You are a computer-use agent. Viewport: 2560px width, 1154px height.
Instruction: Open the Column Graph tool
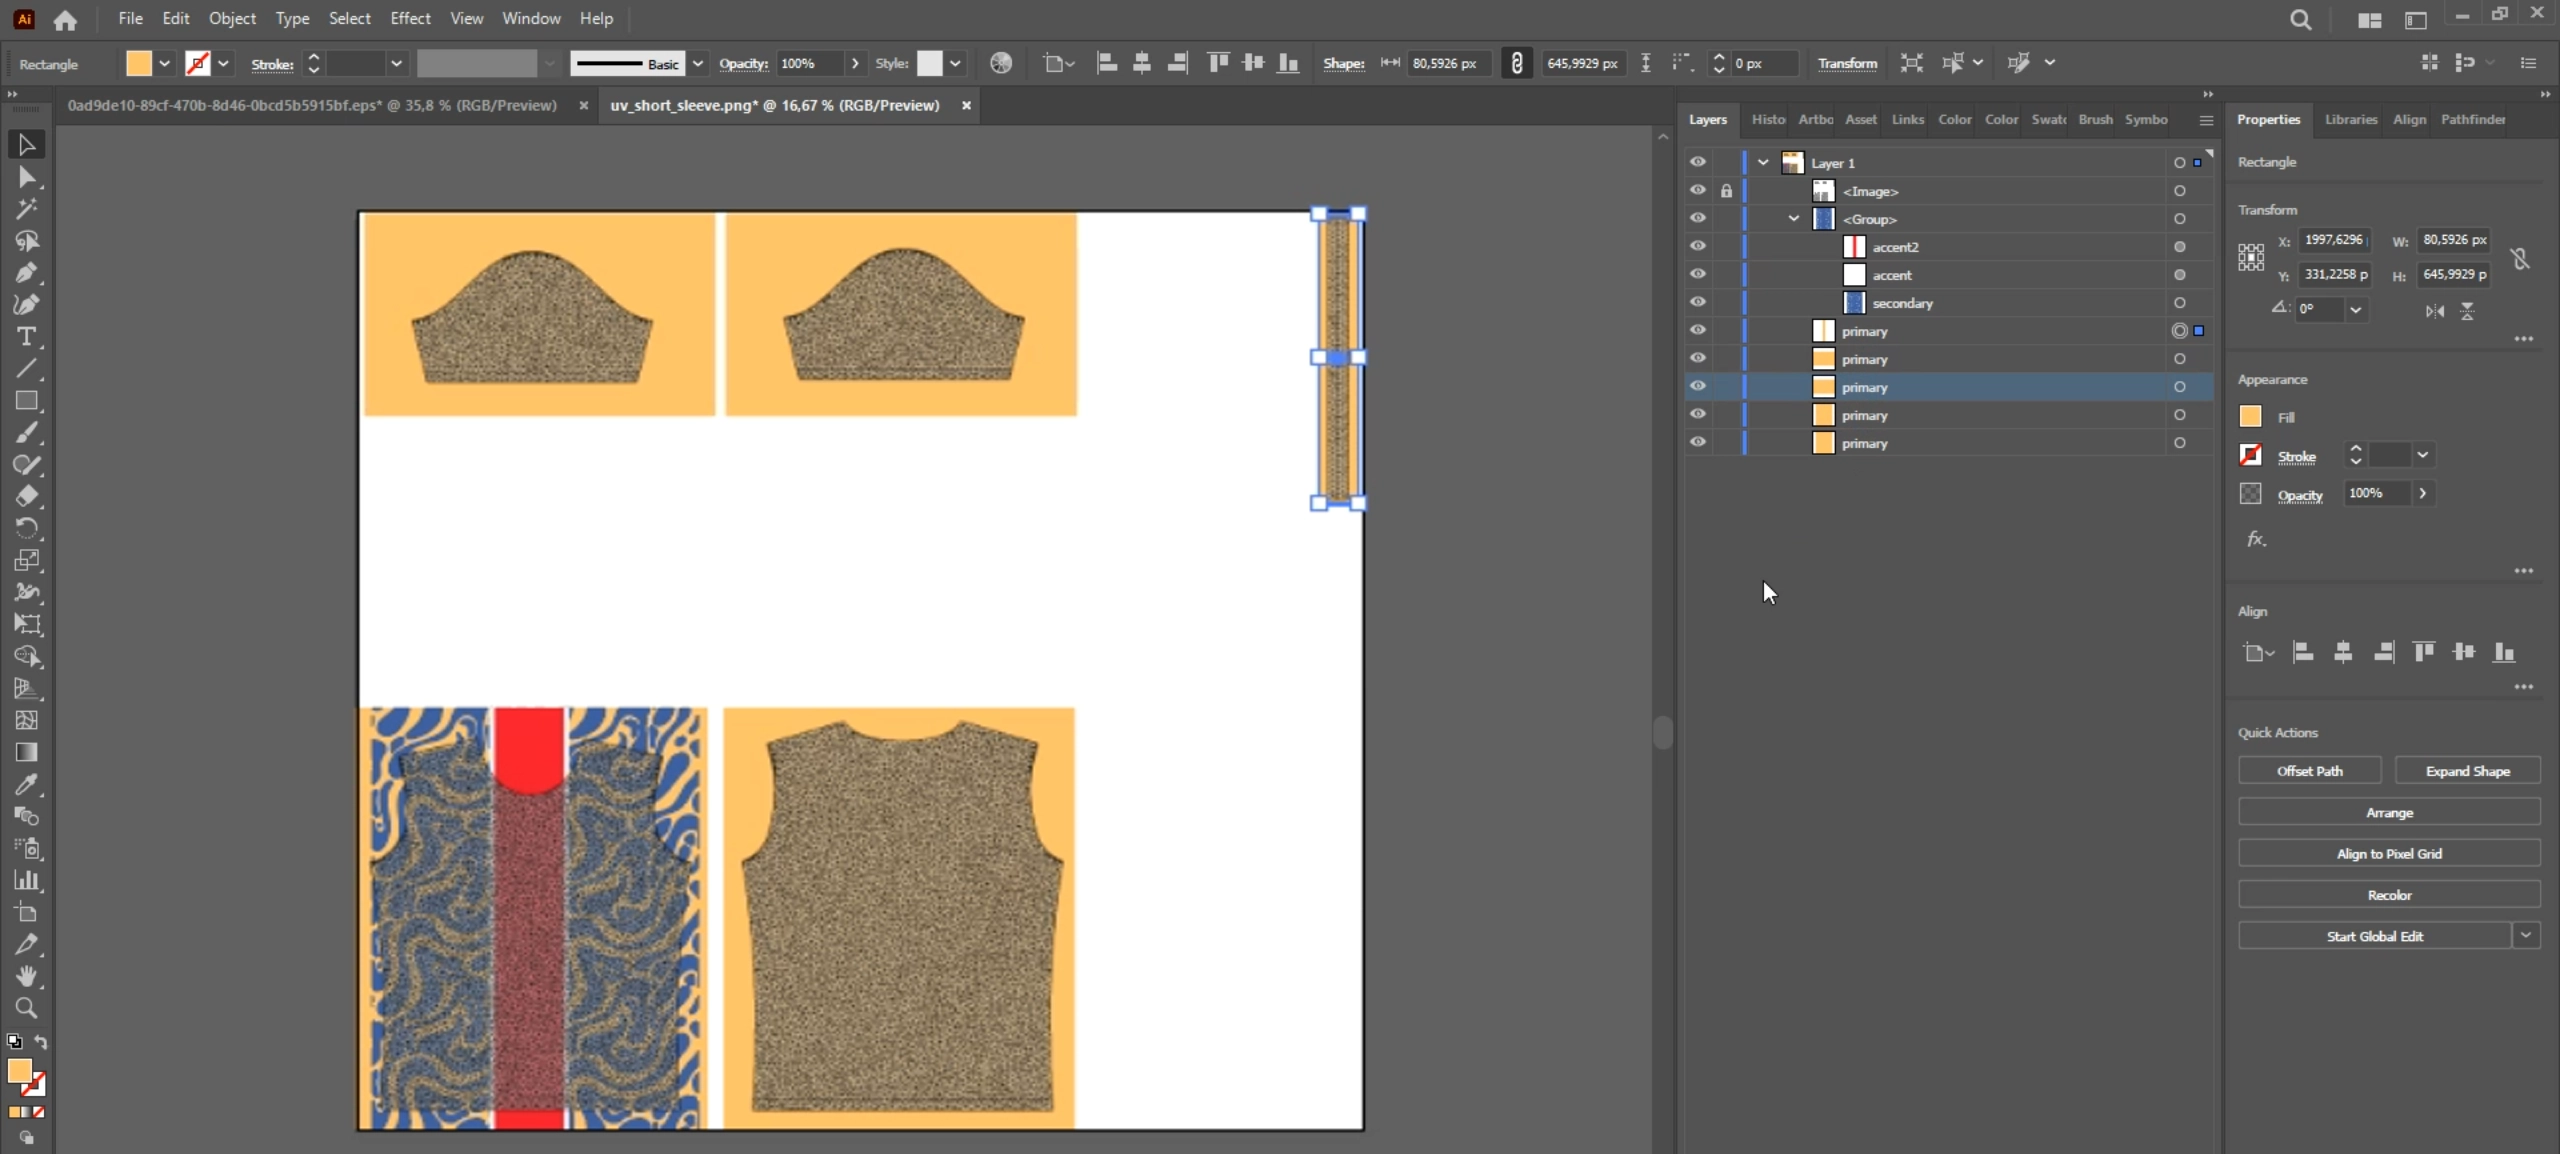click(28, 881)
